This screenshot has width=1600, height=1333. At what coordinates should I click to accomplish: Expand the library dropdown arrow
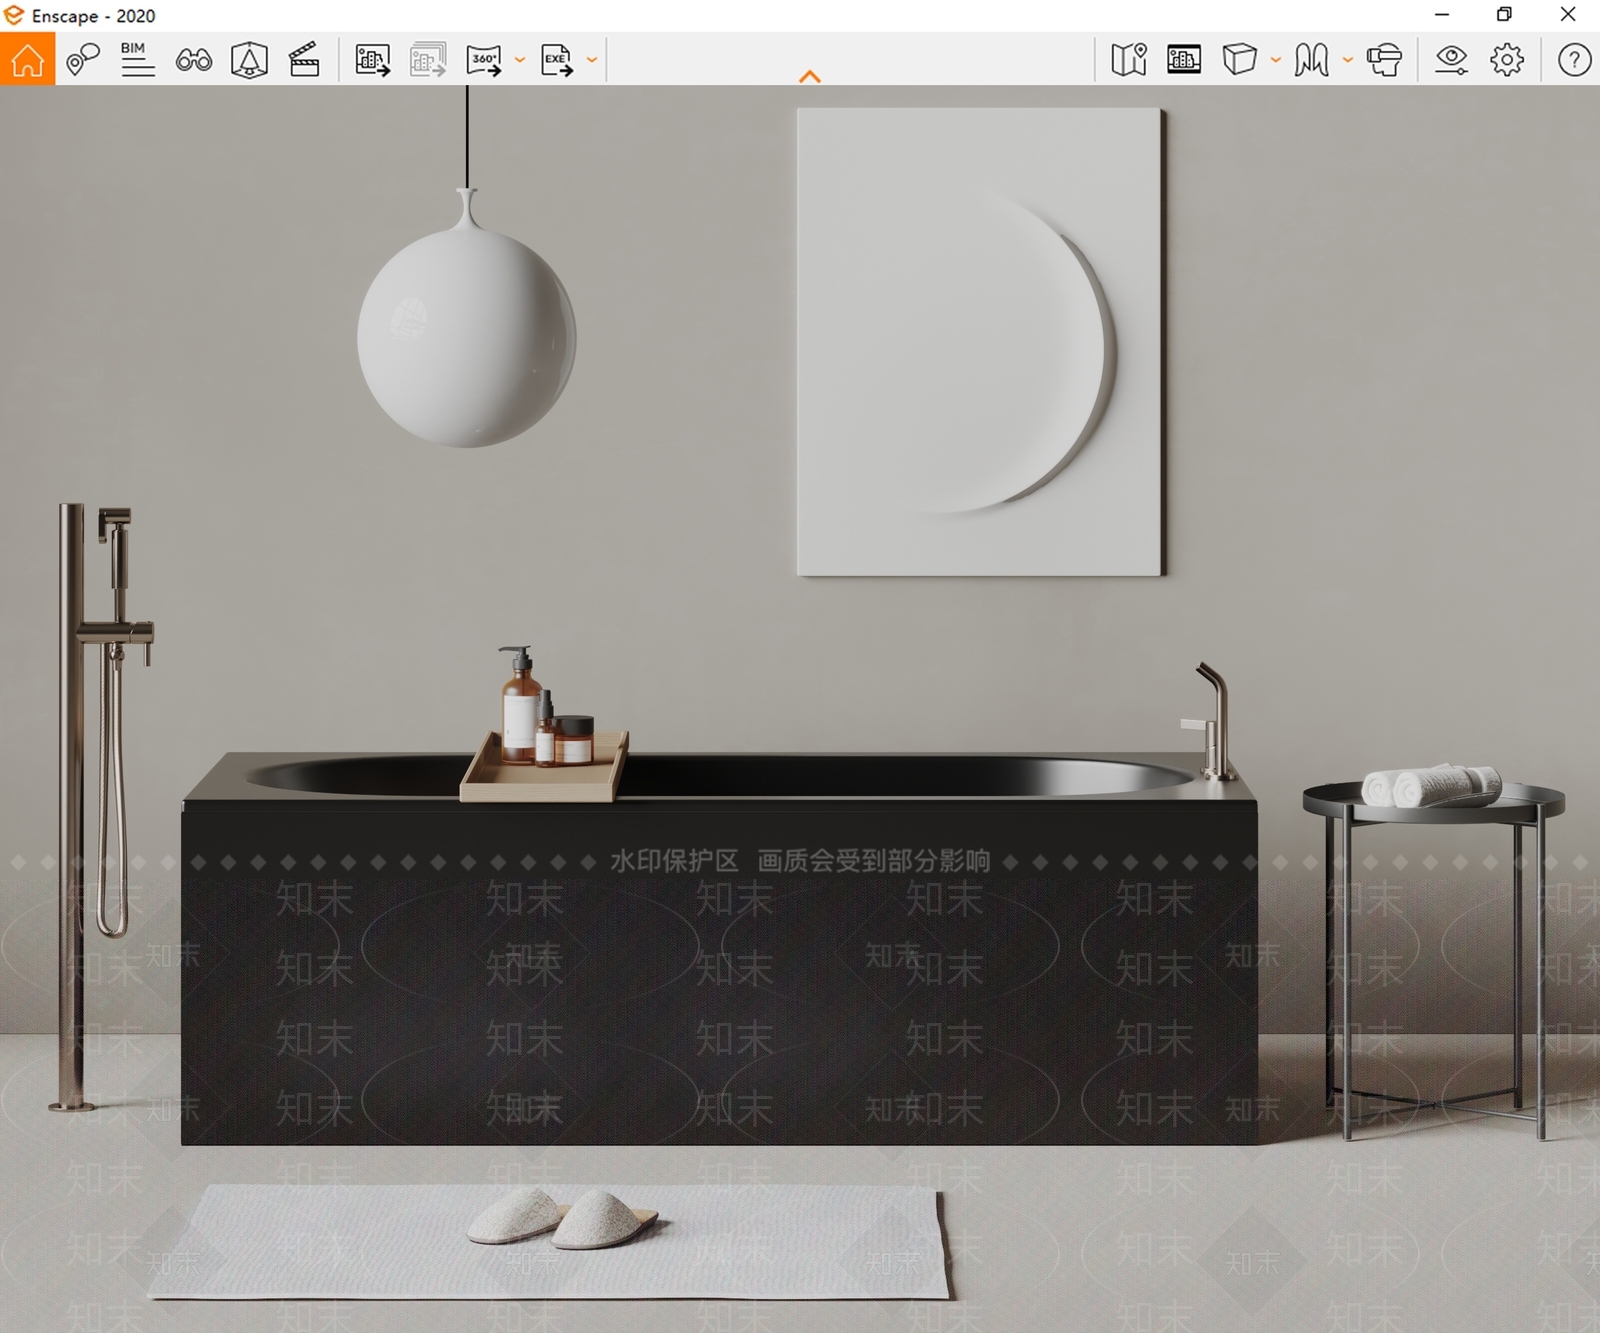click(x=1348, y=60)
